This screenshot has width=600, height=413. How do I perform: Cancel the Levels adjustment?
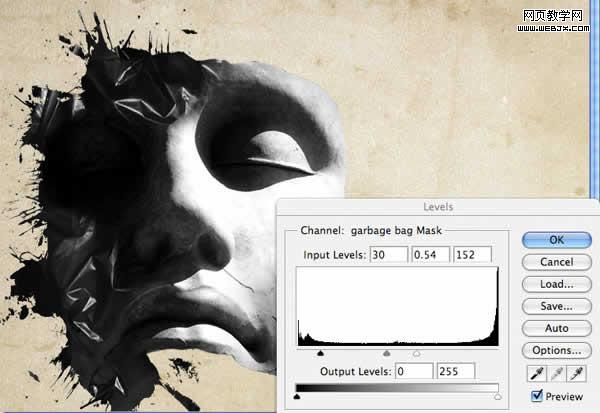point(557,262)
